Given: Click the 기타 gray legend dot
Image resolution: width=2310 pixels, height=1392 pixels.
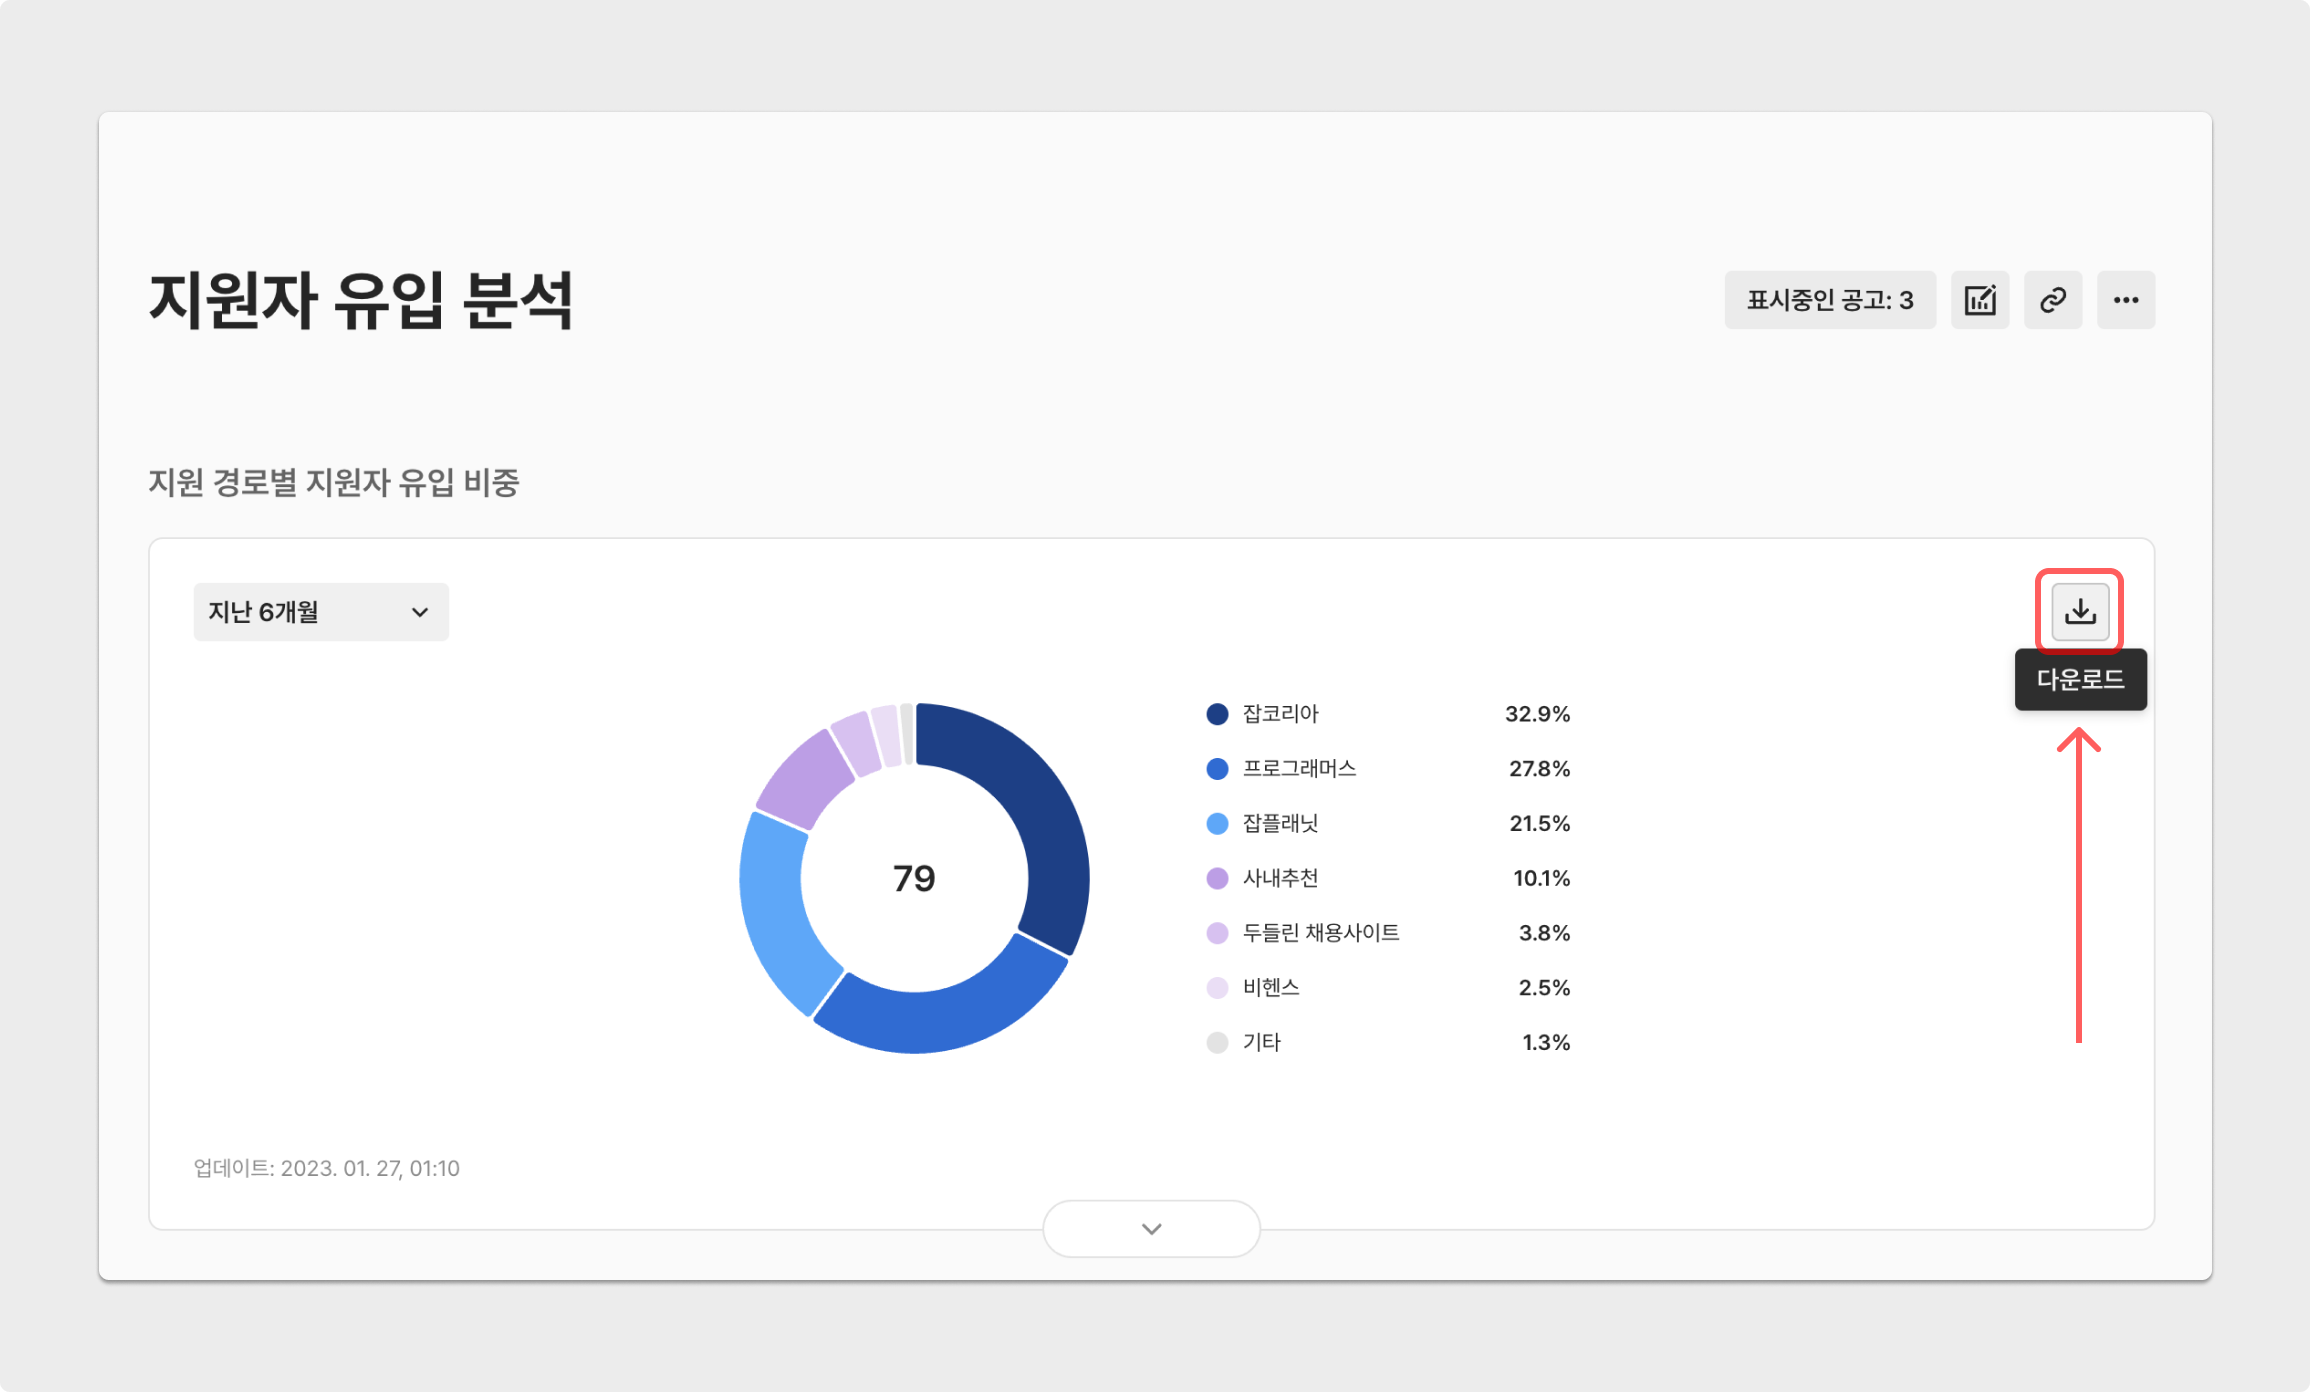Looking at the screenshot, I should (x=1217, y=1043).
